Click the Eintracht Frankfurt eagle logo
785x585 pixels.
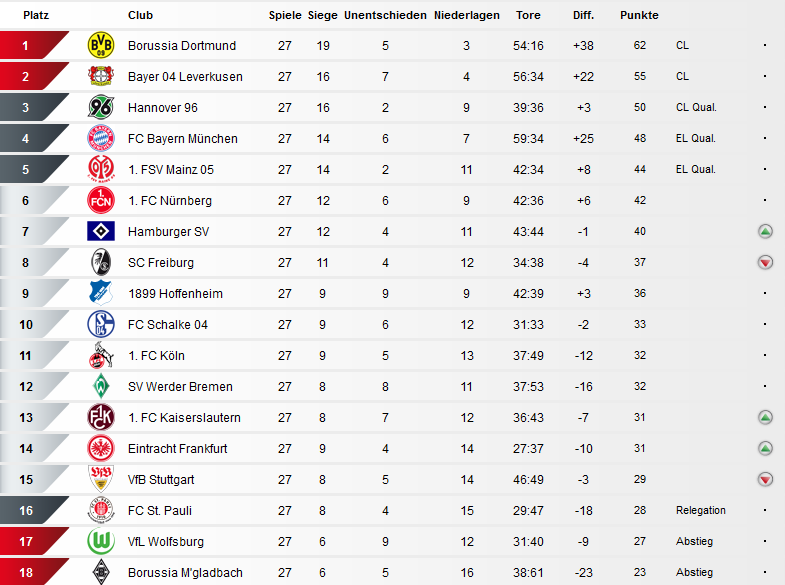(x=101, y=448)
